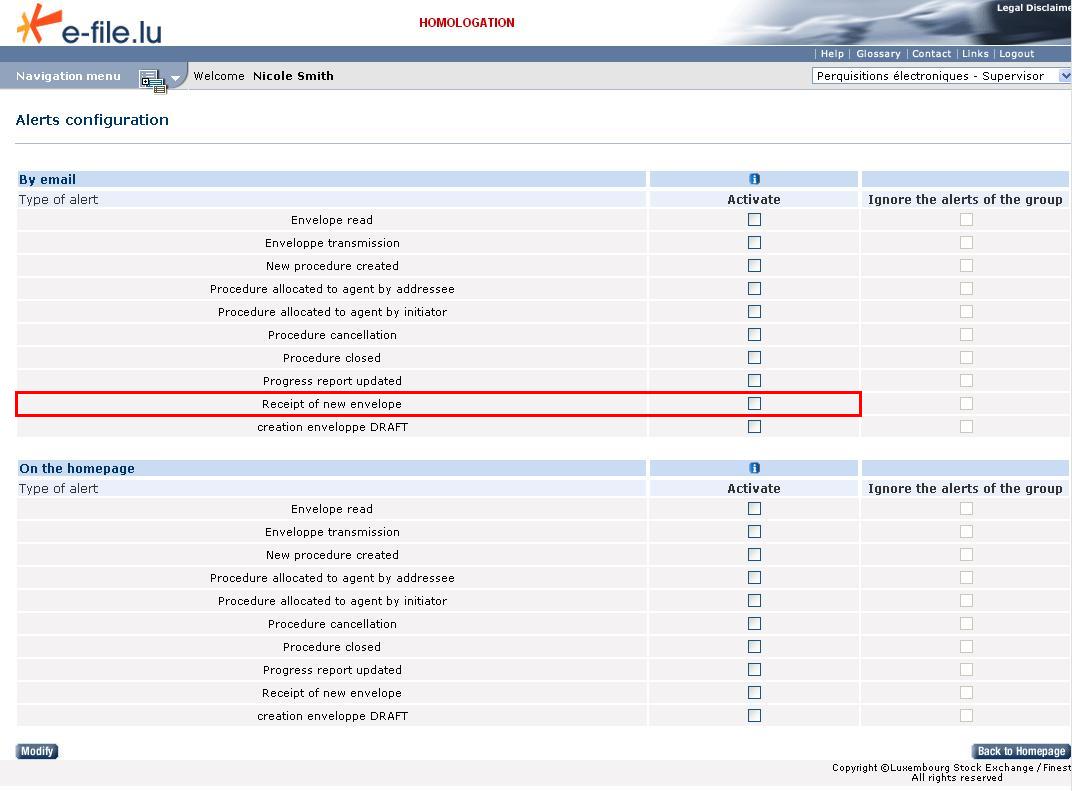Open the Contact link
The image size is (1072, 791).
click(931, 54)
